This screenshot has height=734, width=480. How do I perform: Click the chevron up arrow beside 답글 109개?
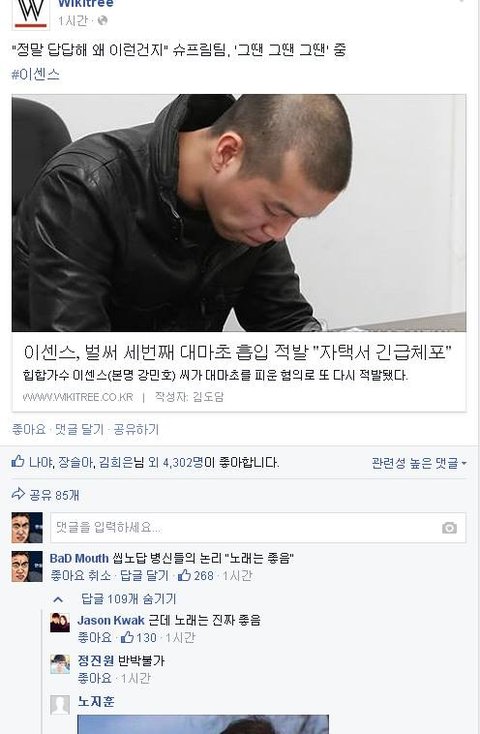pyautogui.click(x=58, y=599)
